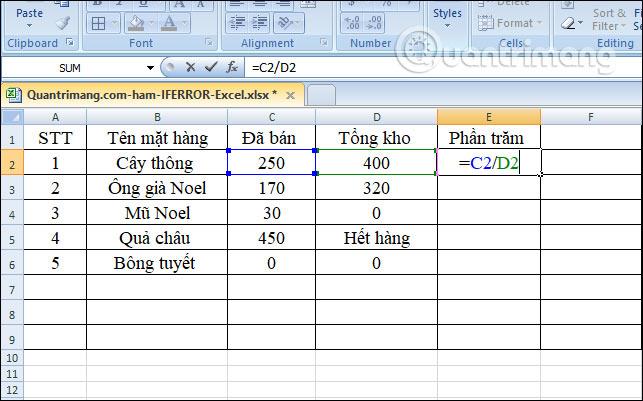Select the 'Bông tuyết' cell
643x401 pixels.
coord(157,263)
